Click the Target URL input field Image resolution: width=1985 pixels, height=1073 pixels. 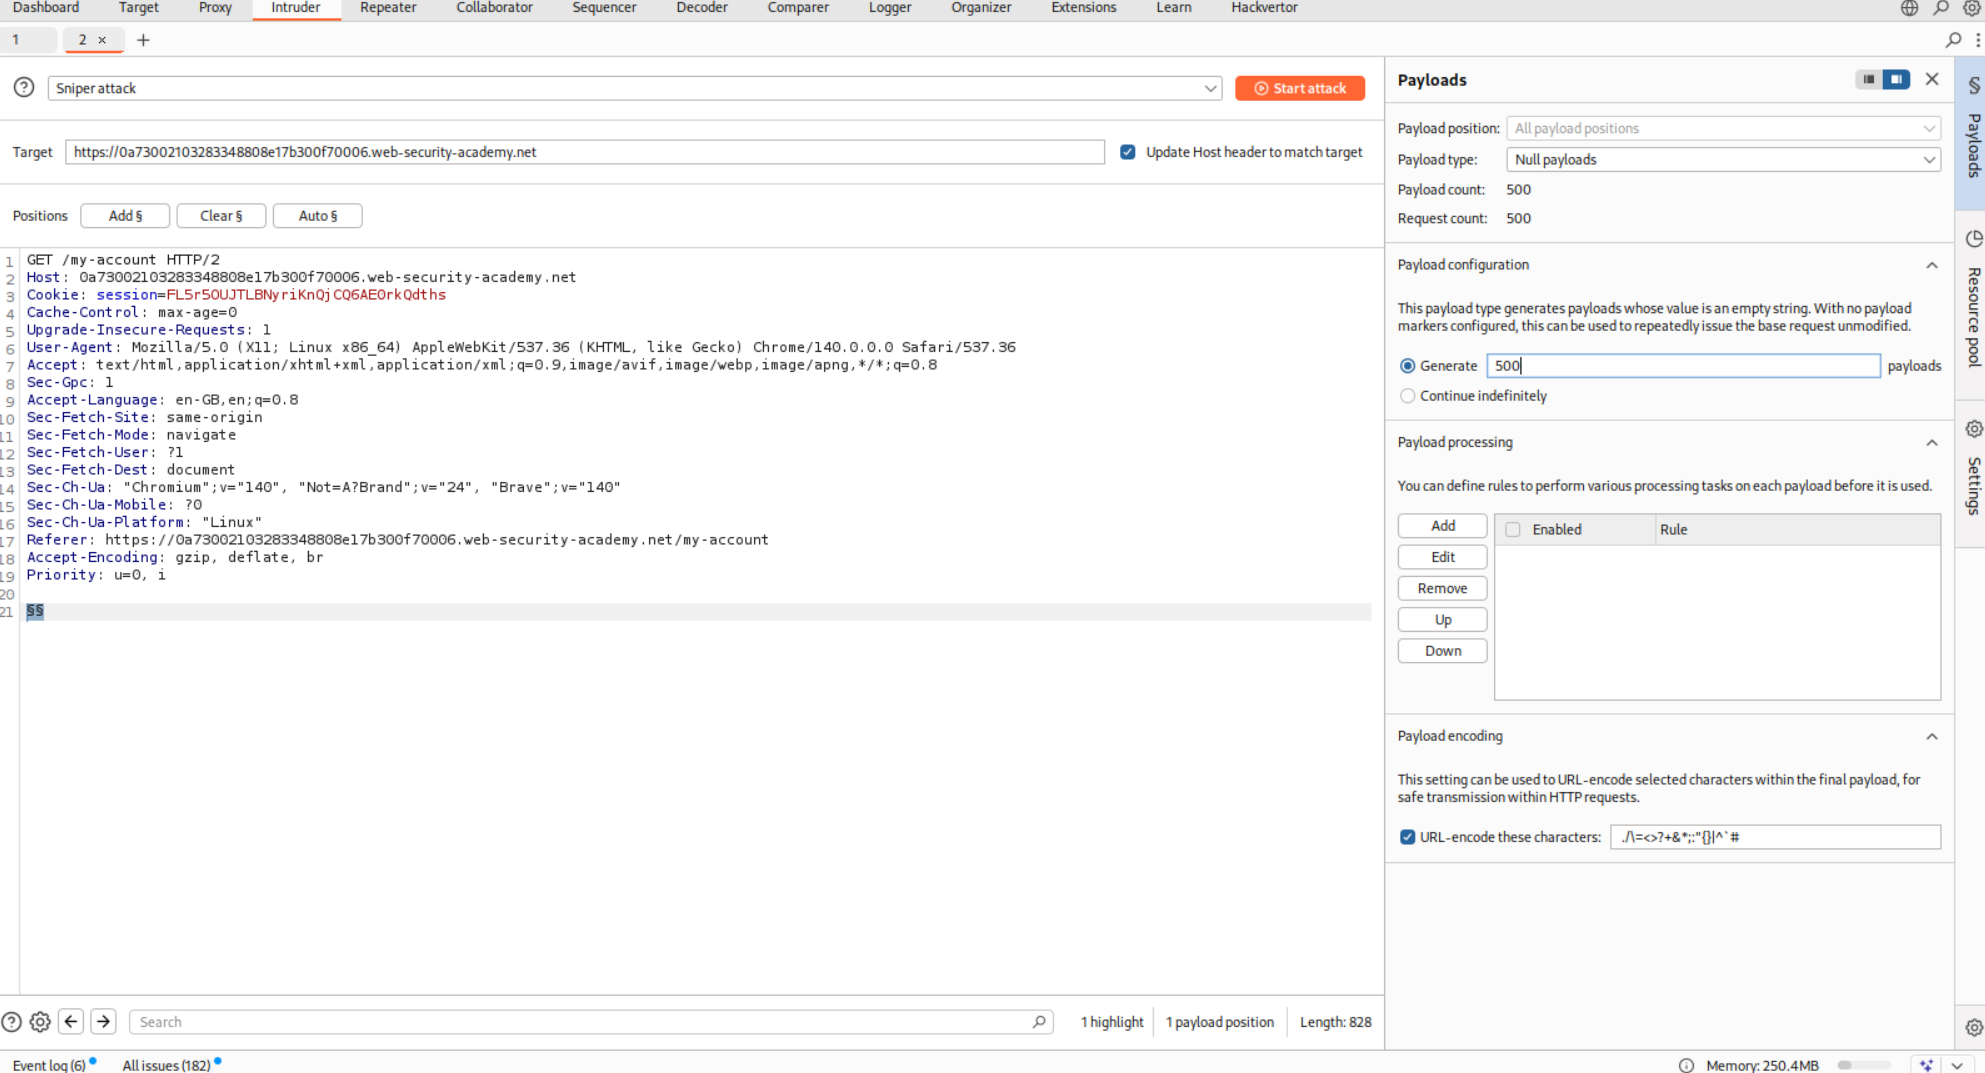click(584, 152)
